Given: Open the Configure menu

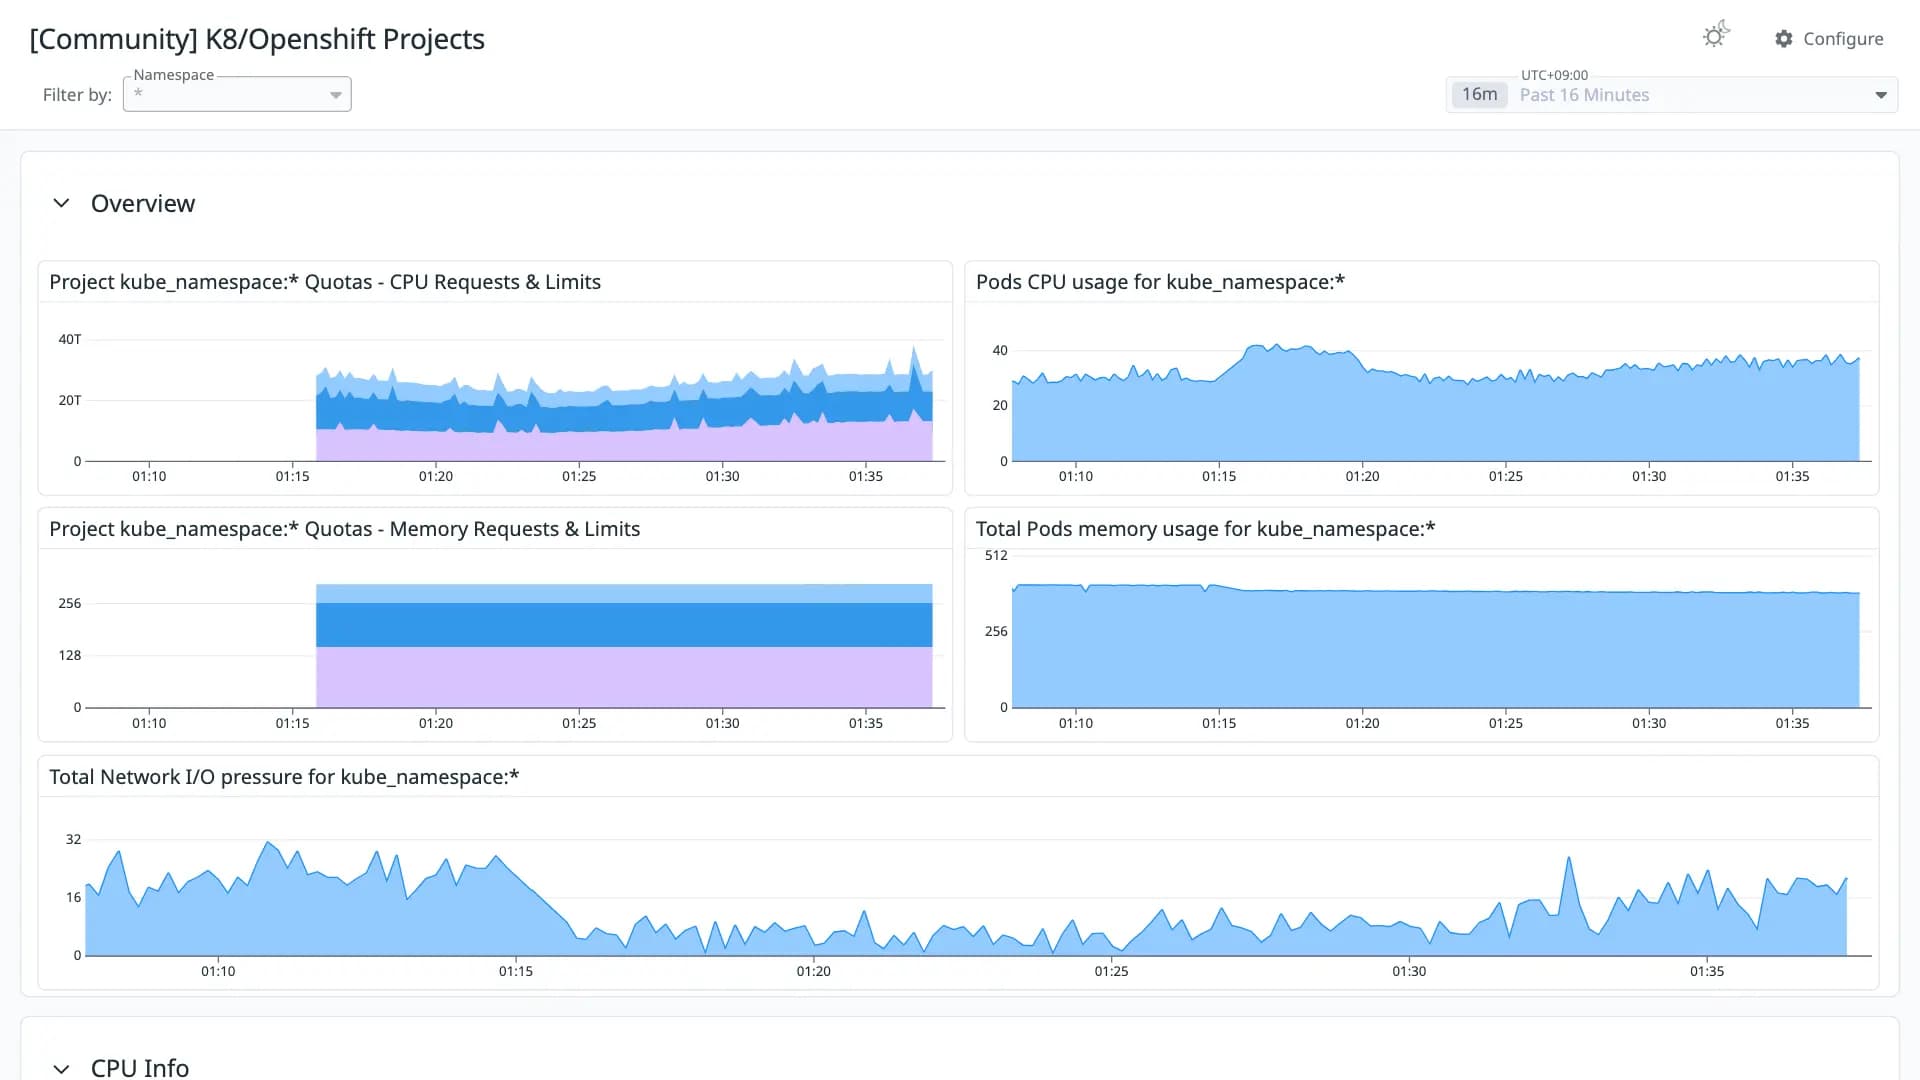Looking at the screenshot, I should pos(1829,39).
